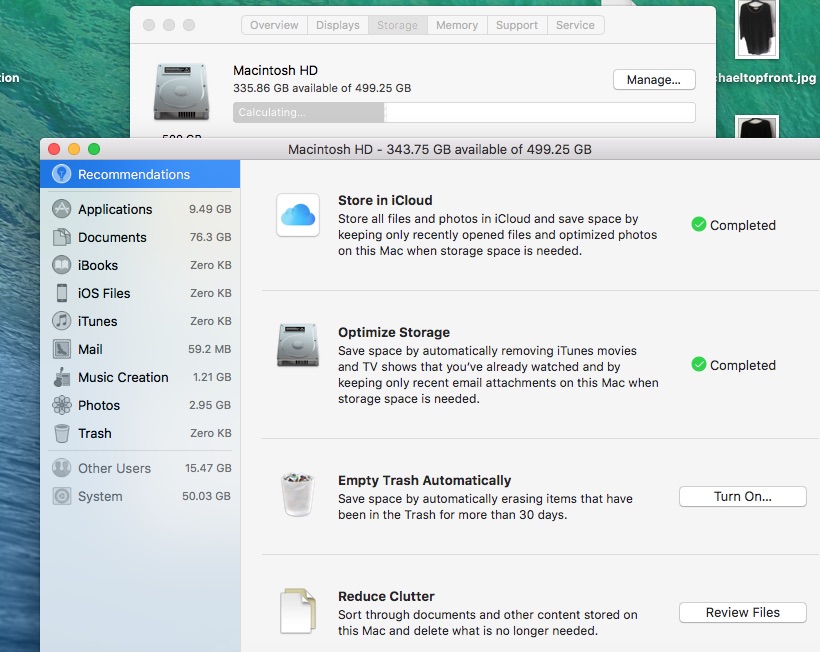Click the "Macintosh HD" drive name

276,70
